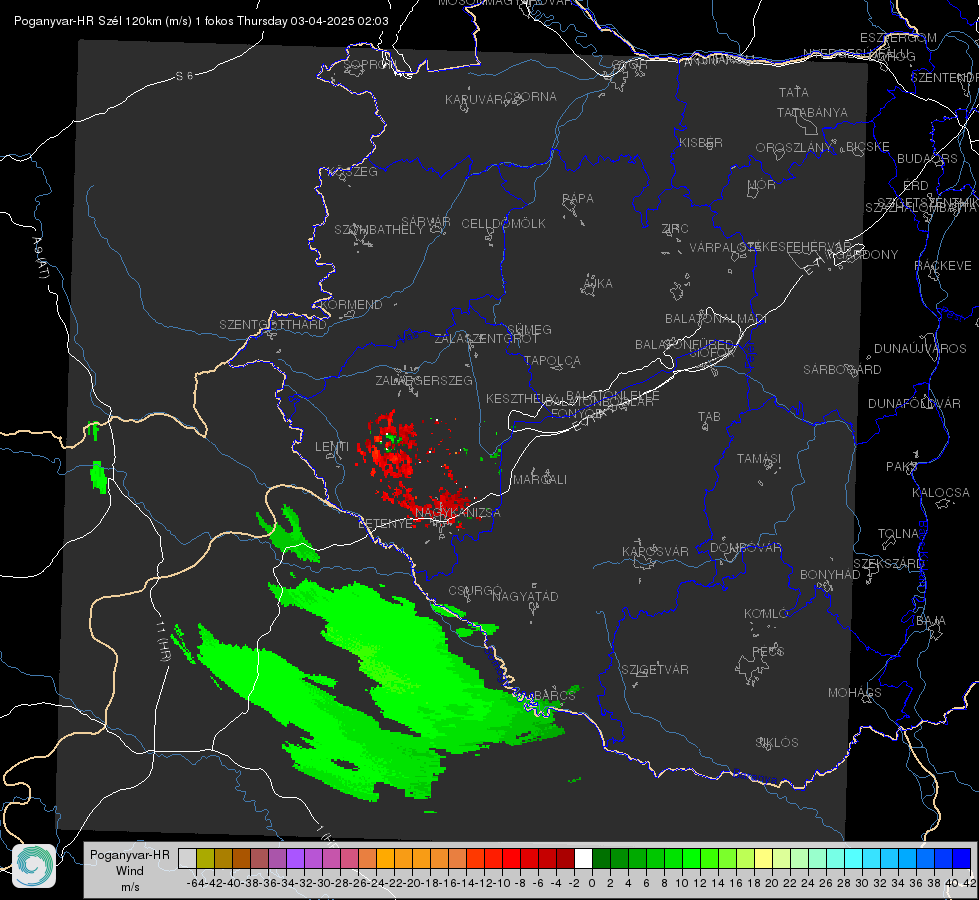Click the TATABANYA label
The height and width of the screenshot is (900, 979).
pos(812,112)
